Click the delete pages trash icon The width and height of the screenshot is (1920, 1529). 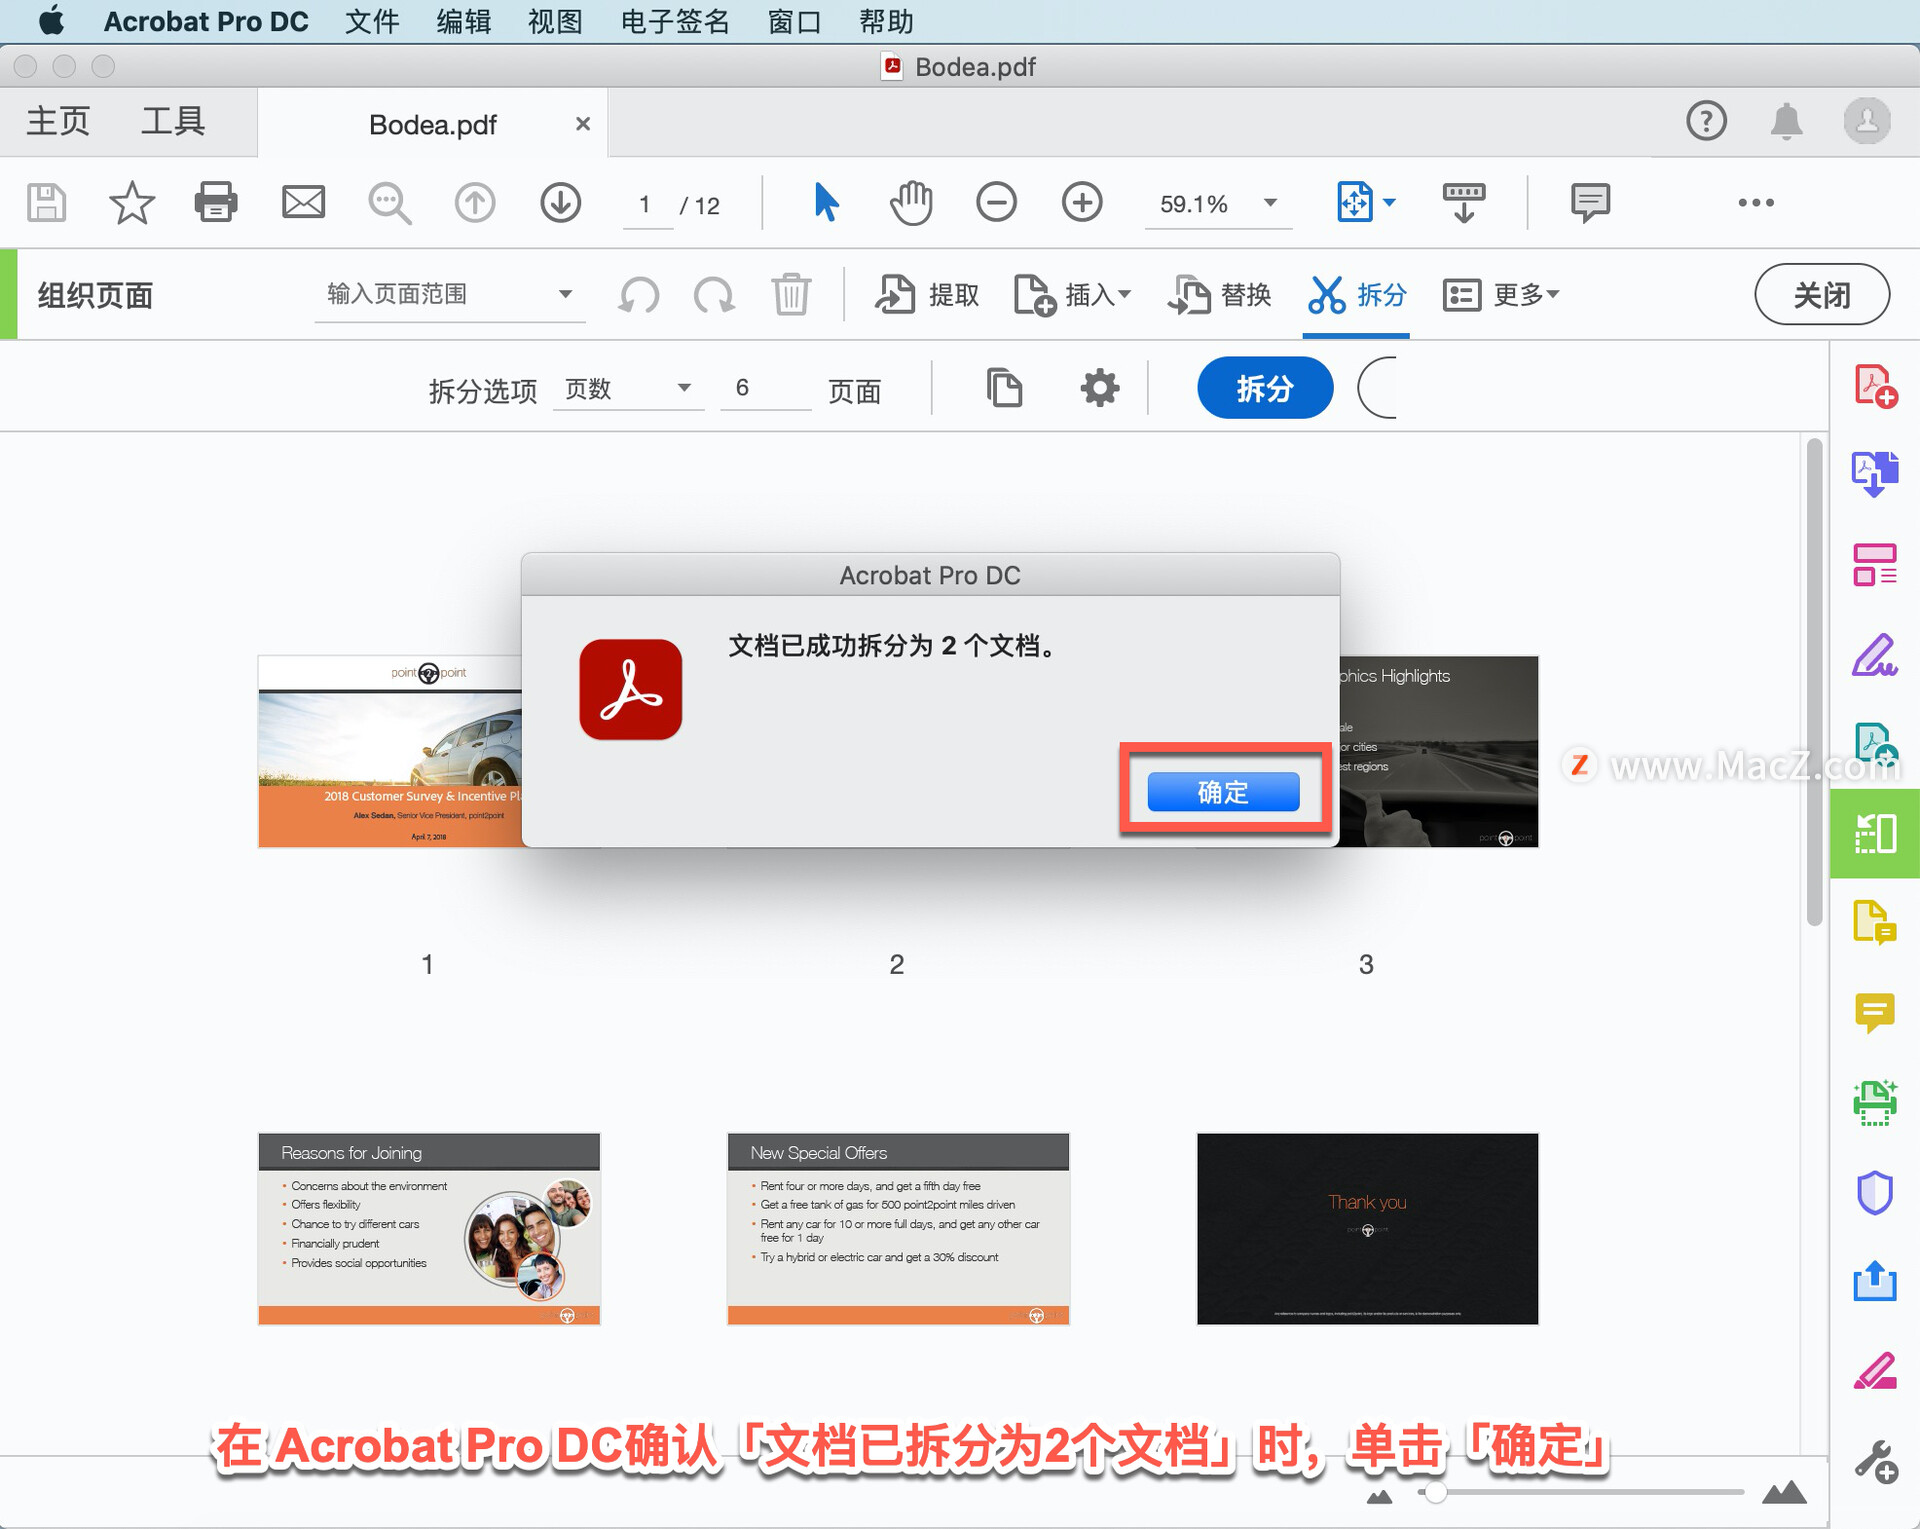[x=790, y=295]
